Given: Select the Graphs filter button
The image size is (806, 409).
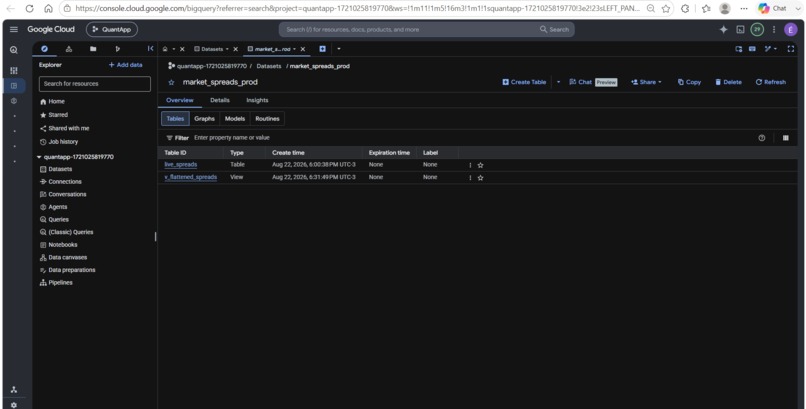Looking at the screenshot, I should point(204,119).
